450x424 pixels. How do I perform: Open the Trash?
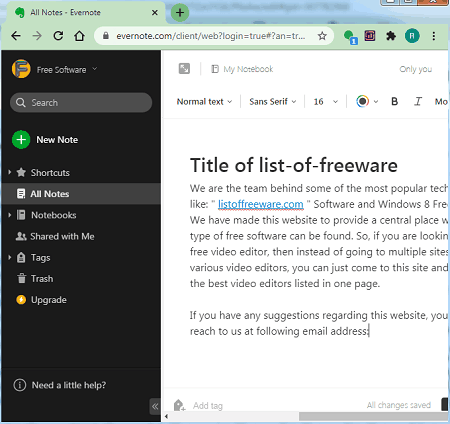pos(35,278)
